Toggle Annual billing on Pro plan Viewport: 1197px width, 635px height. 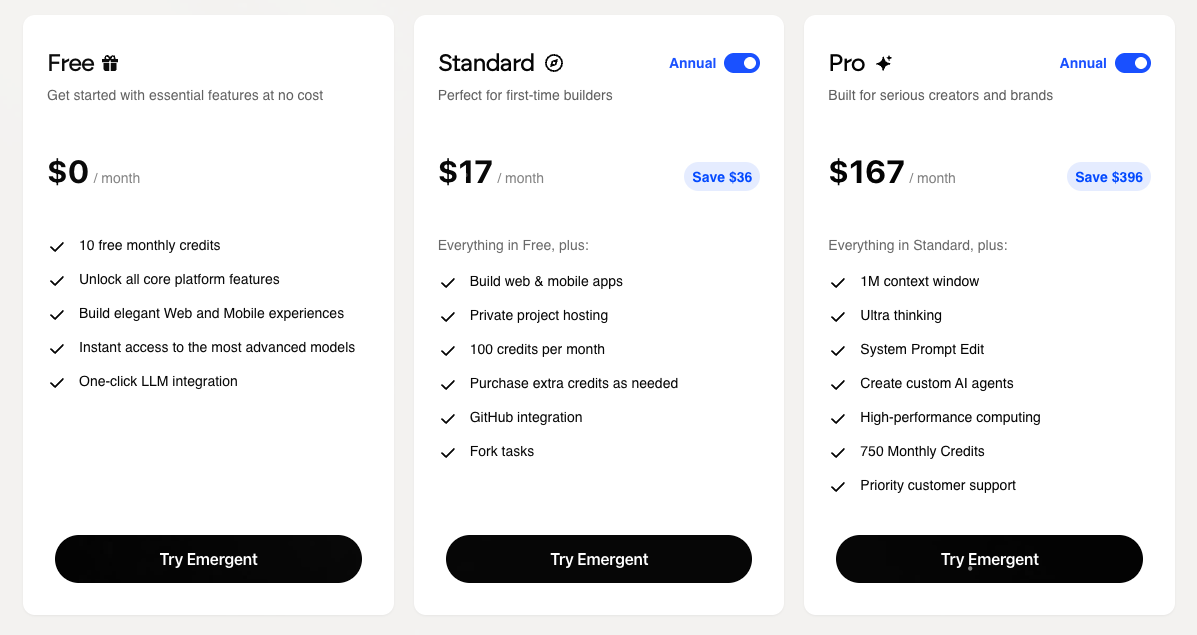coord(1132,63)
